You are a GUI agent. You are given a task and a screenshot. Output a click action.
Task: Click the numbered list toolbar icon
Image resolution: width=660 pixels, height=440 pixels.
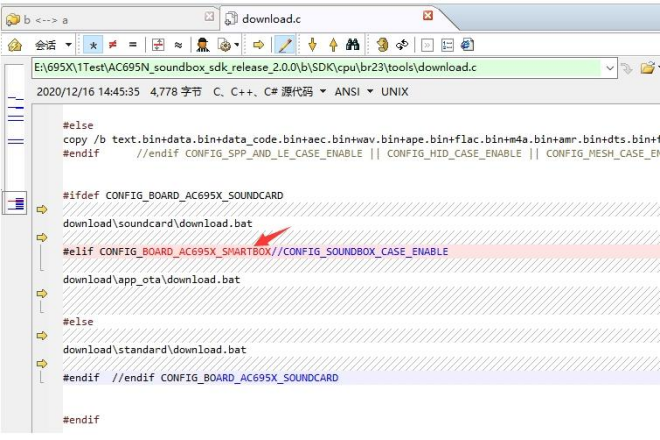447,45
